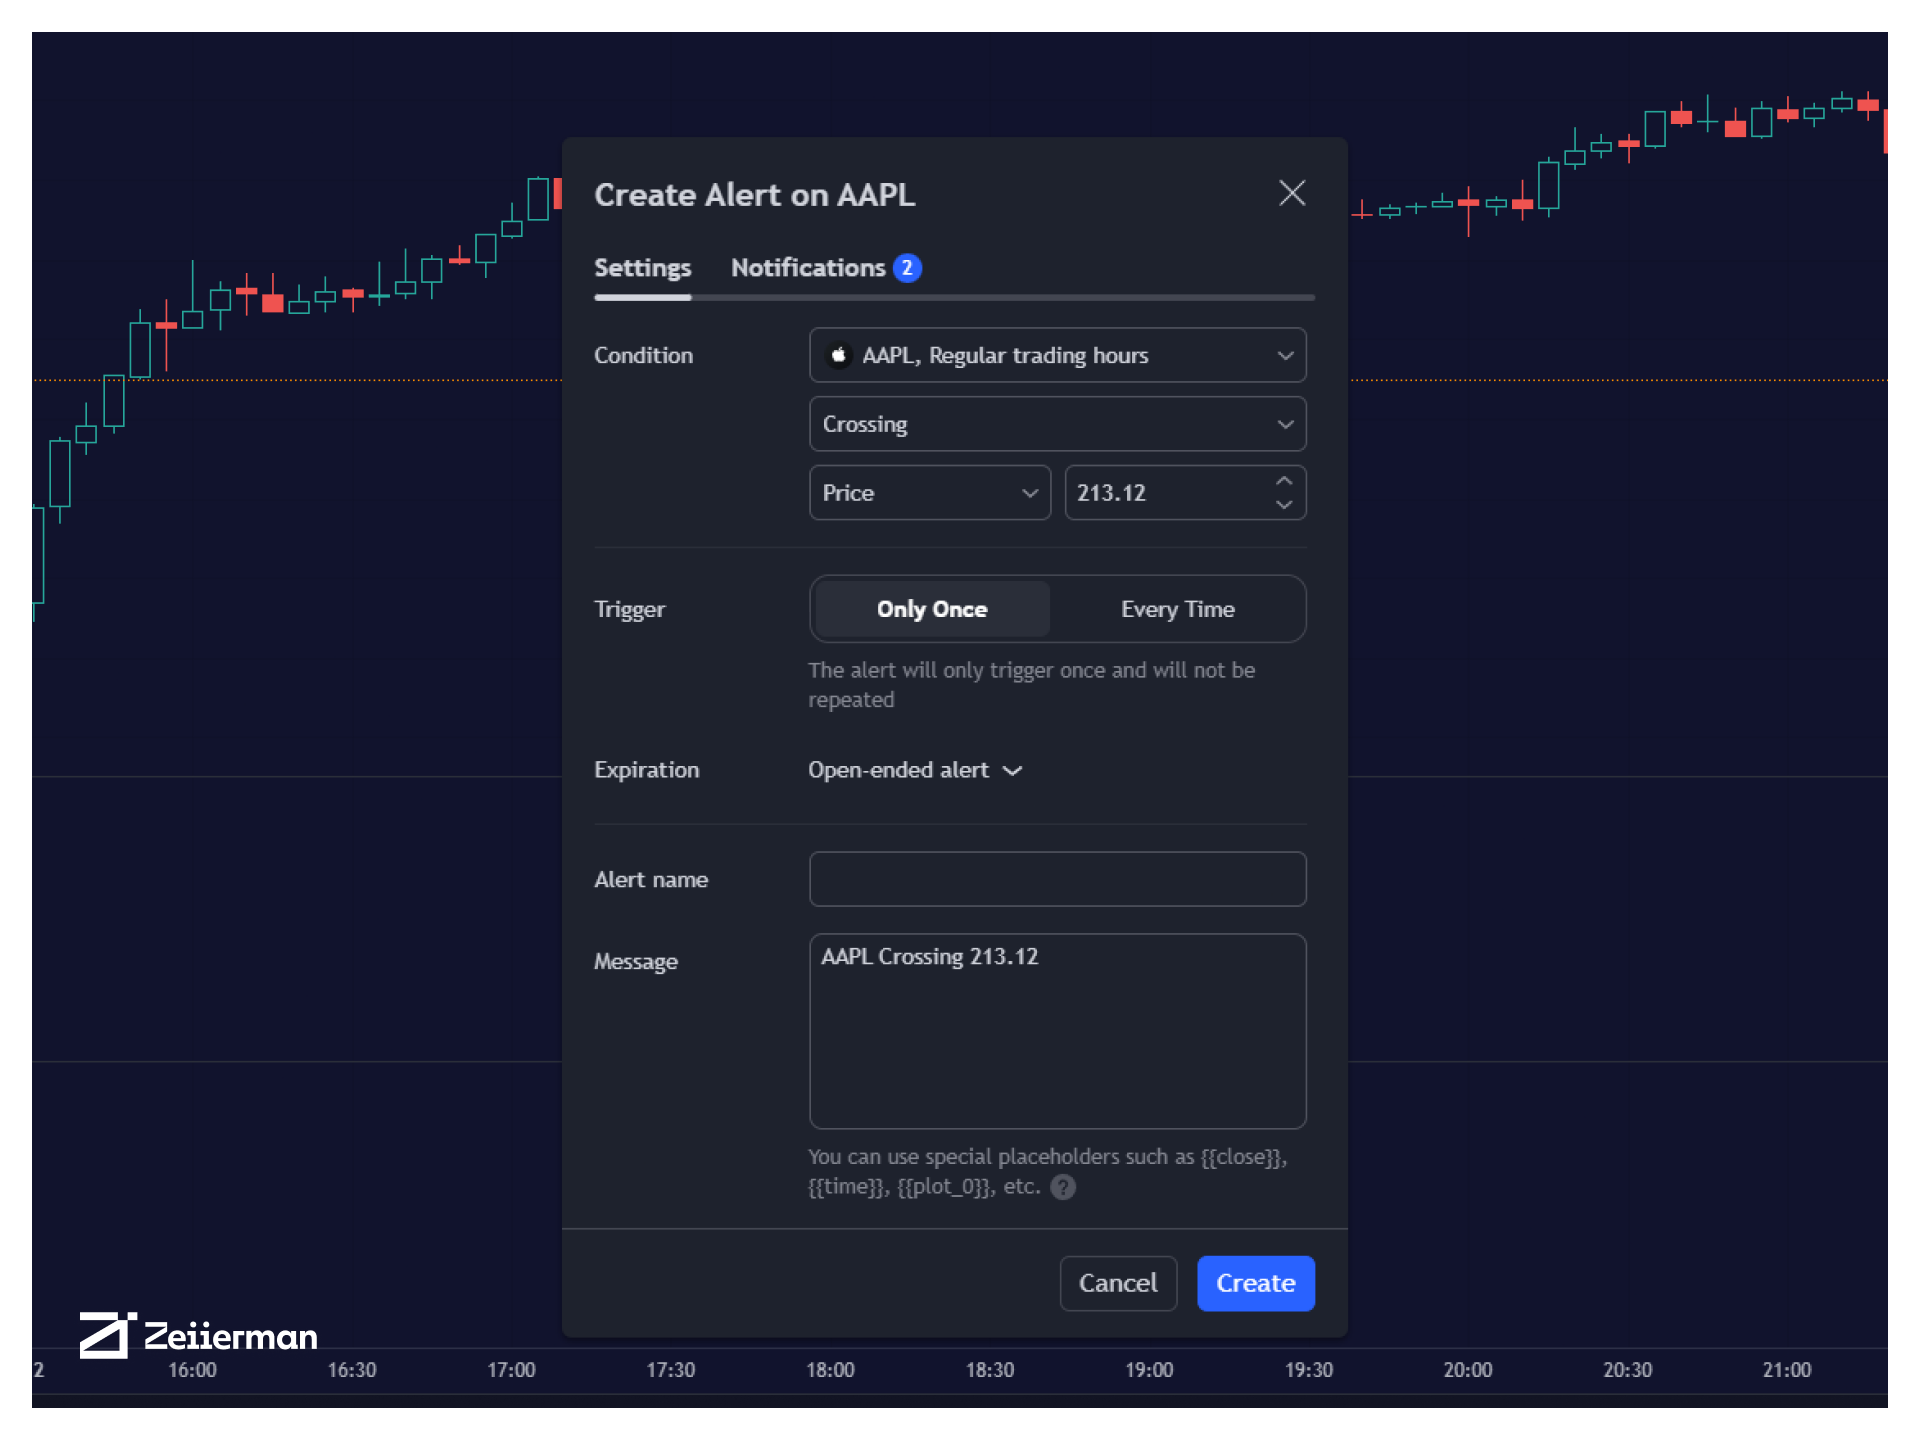Open the Price type dropdown
This screenshot has width=1920, height=1440.
pos(929,493)
